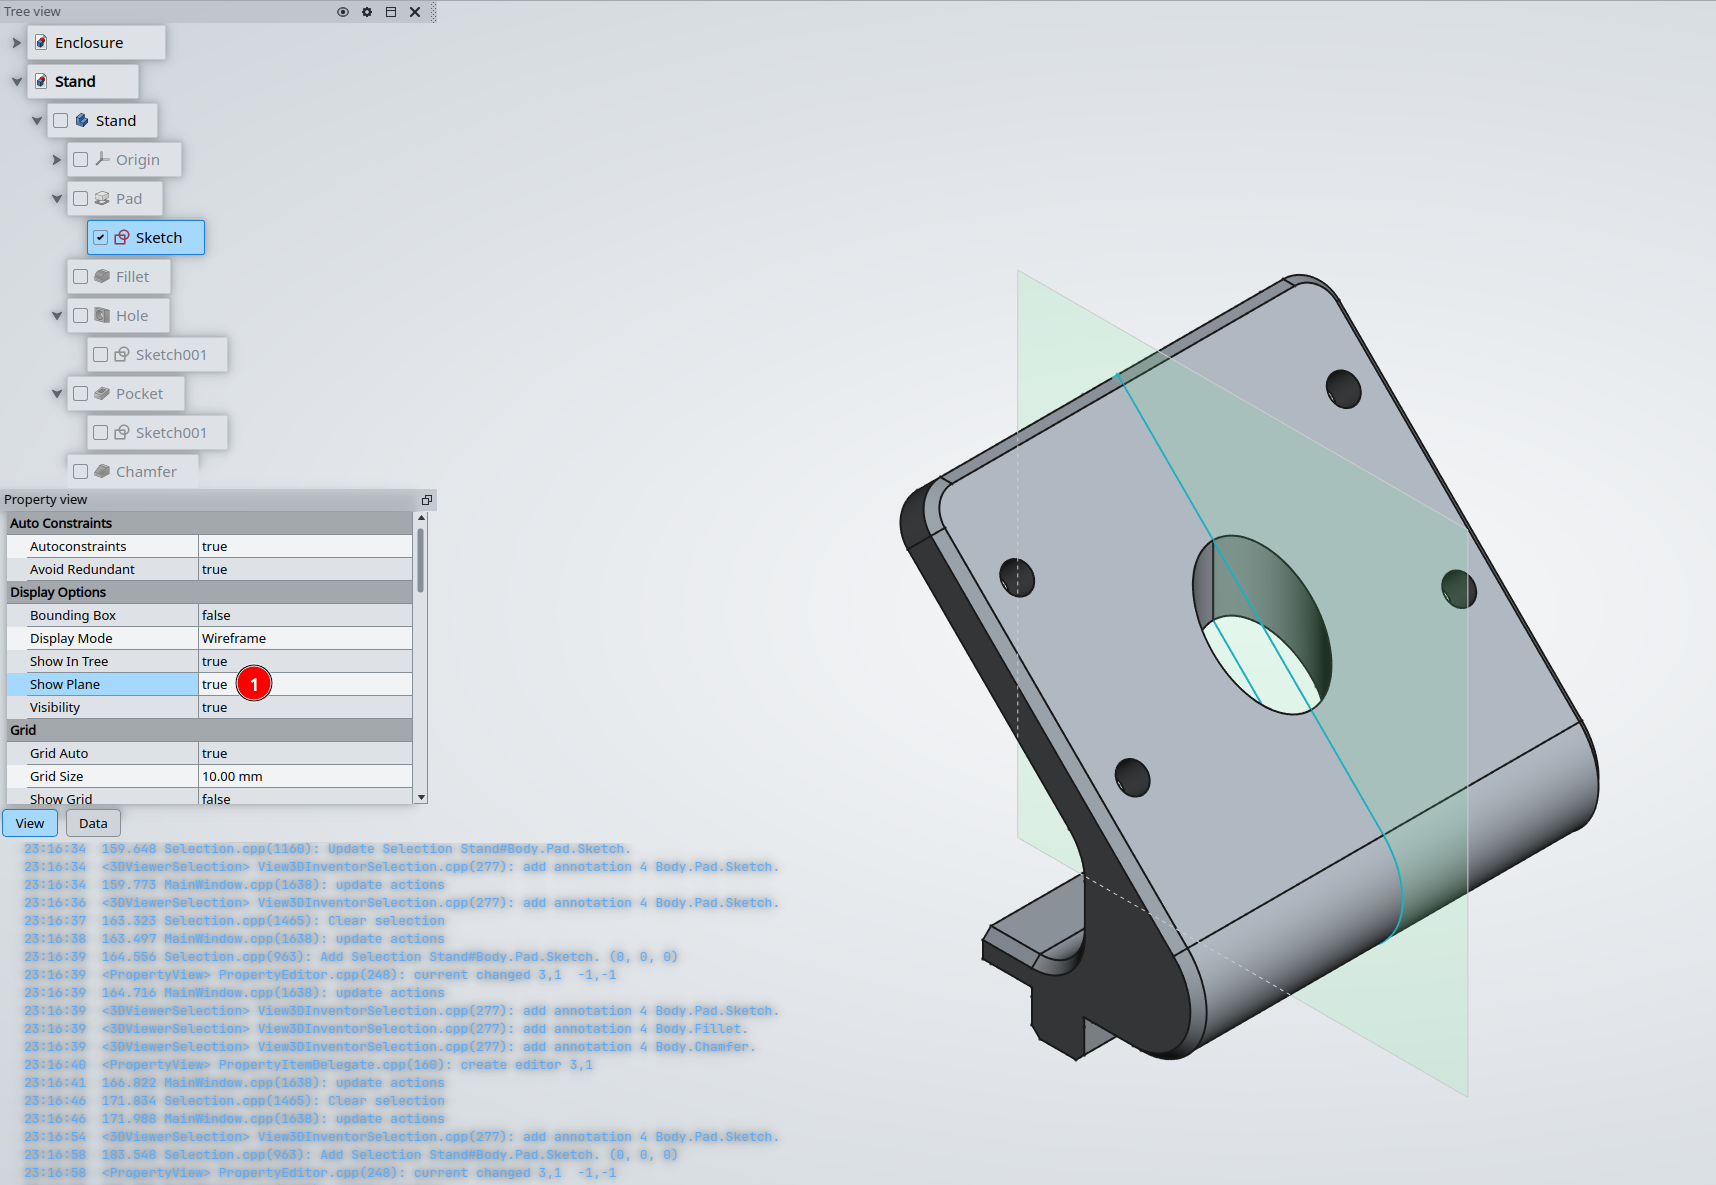This screenshot has height=1185, width=1716.
Task: Collapse the Stand body node
Action: [x=36, y=120]
